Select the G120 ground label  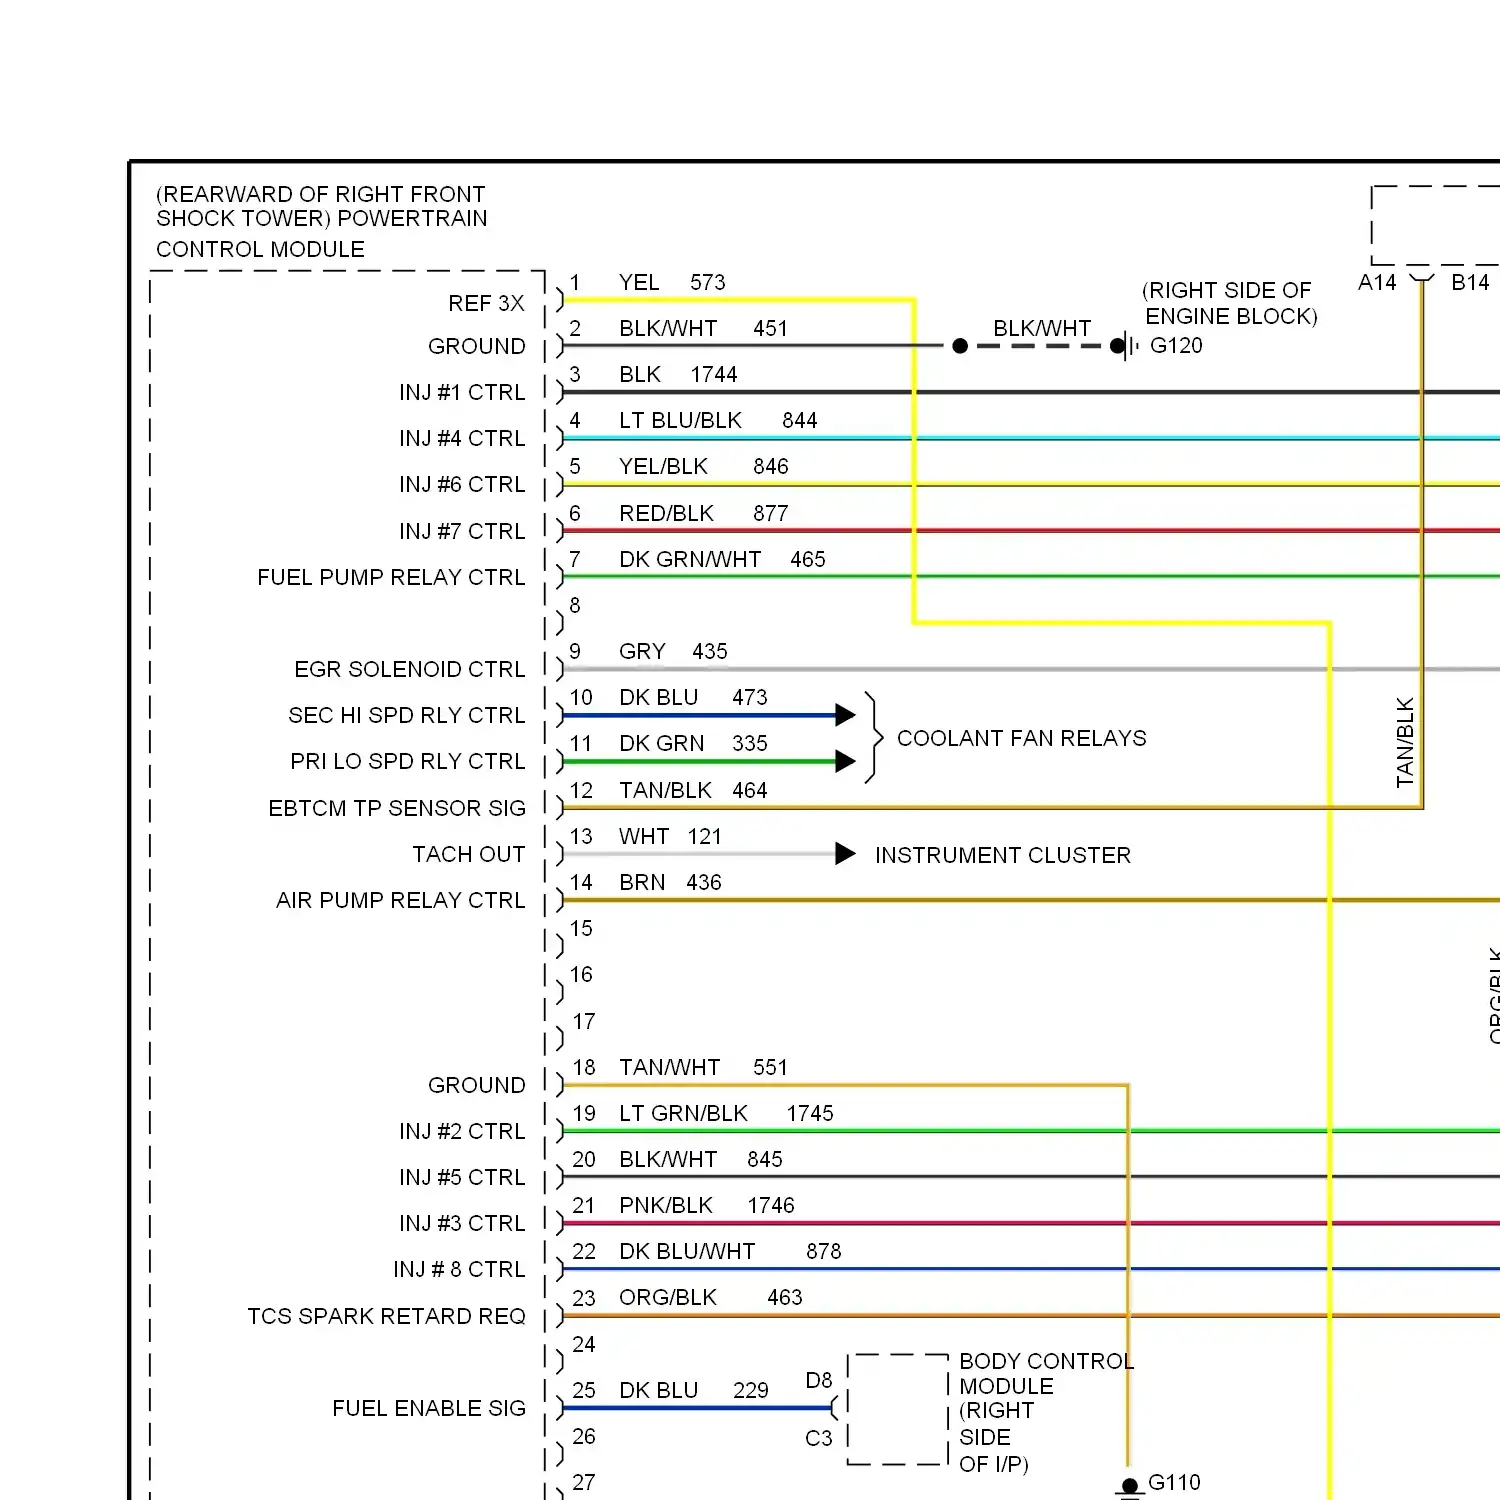(x=1176, y=346)
